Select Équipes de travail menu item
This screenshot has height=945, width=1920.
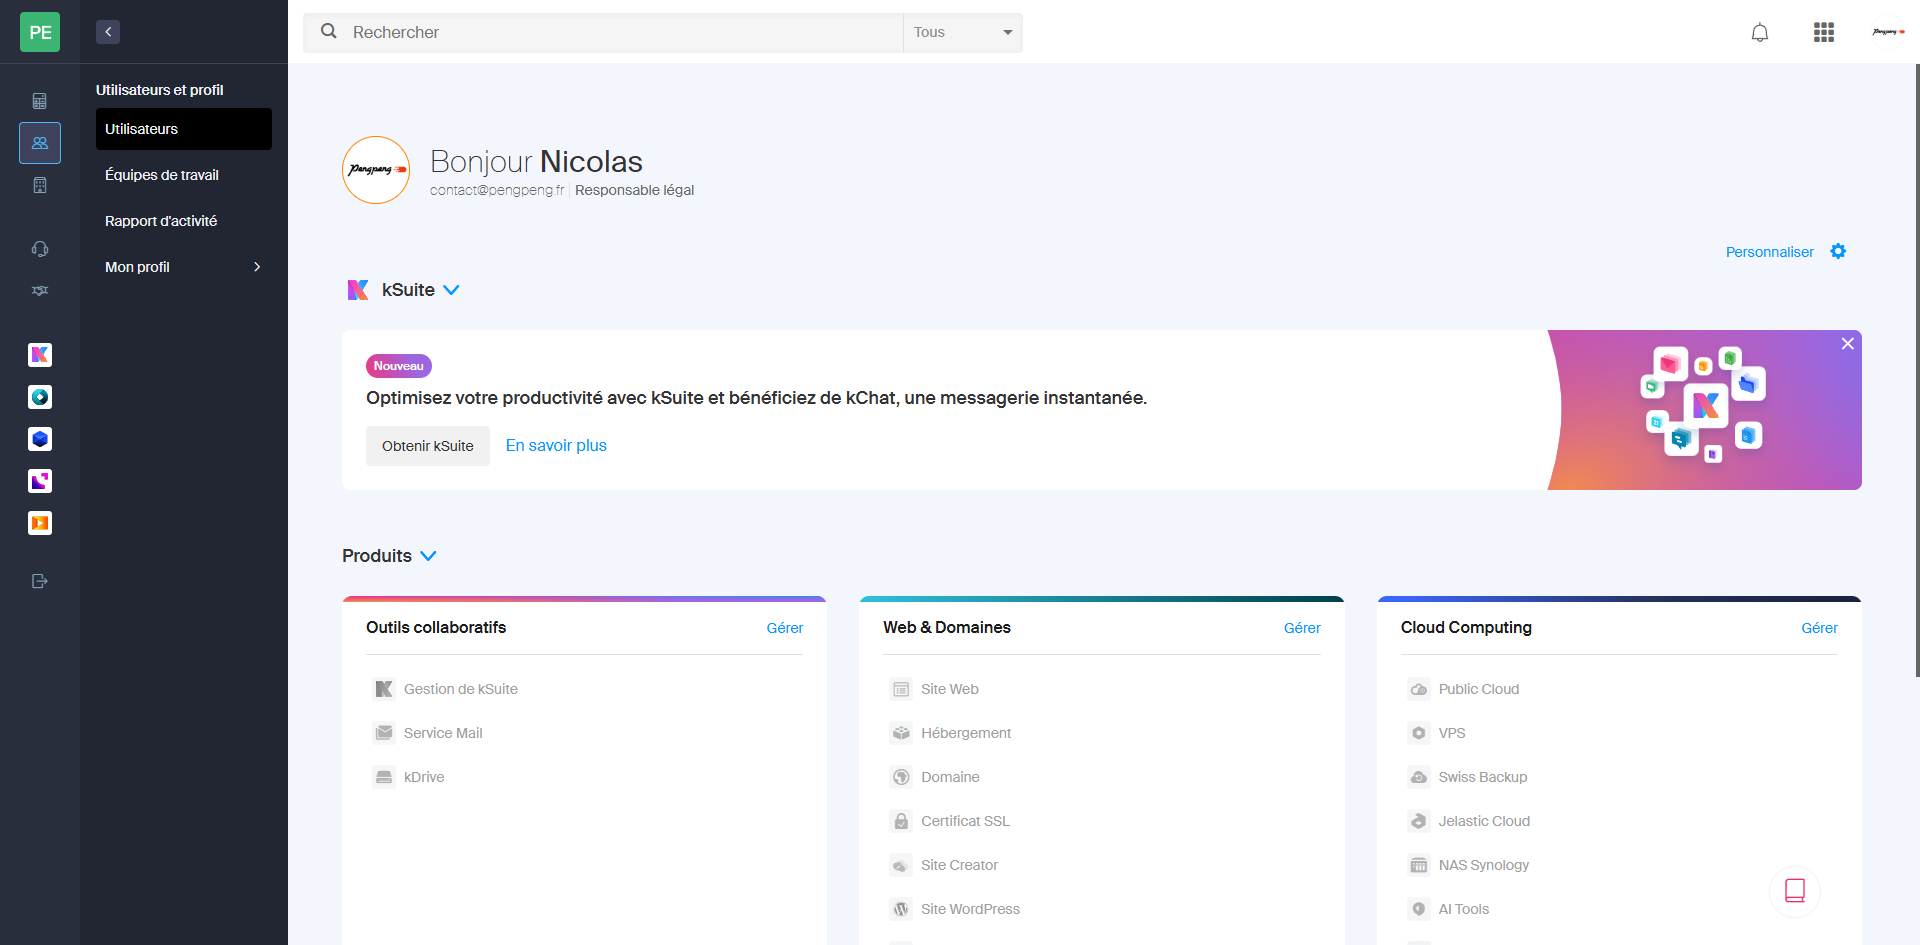[x=184, y=175]
